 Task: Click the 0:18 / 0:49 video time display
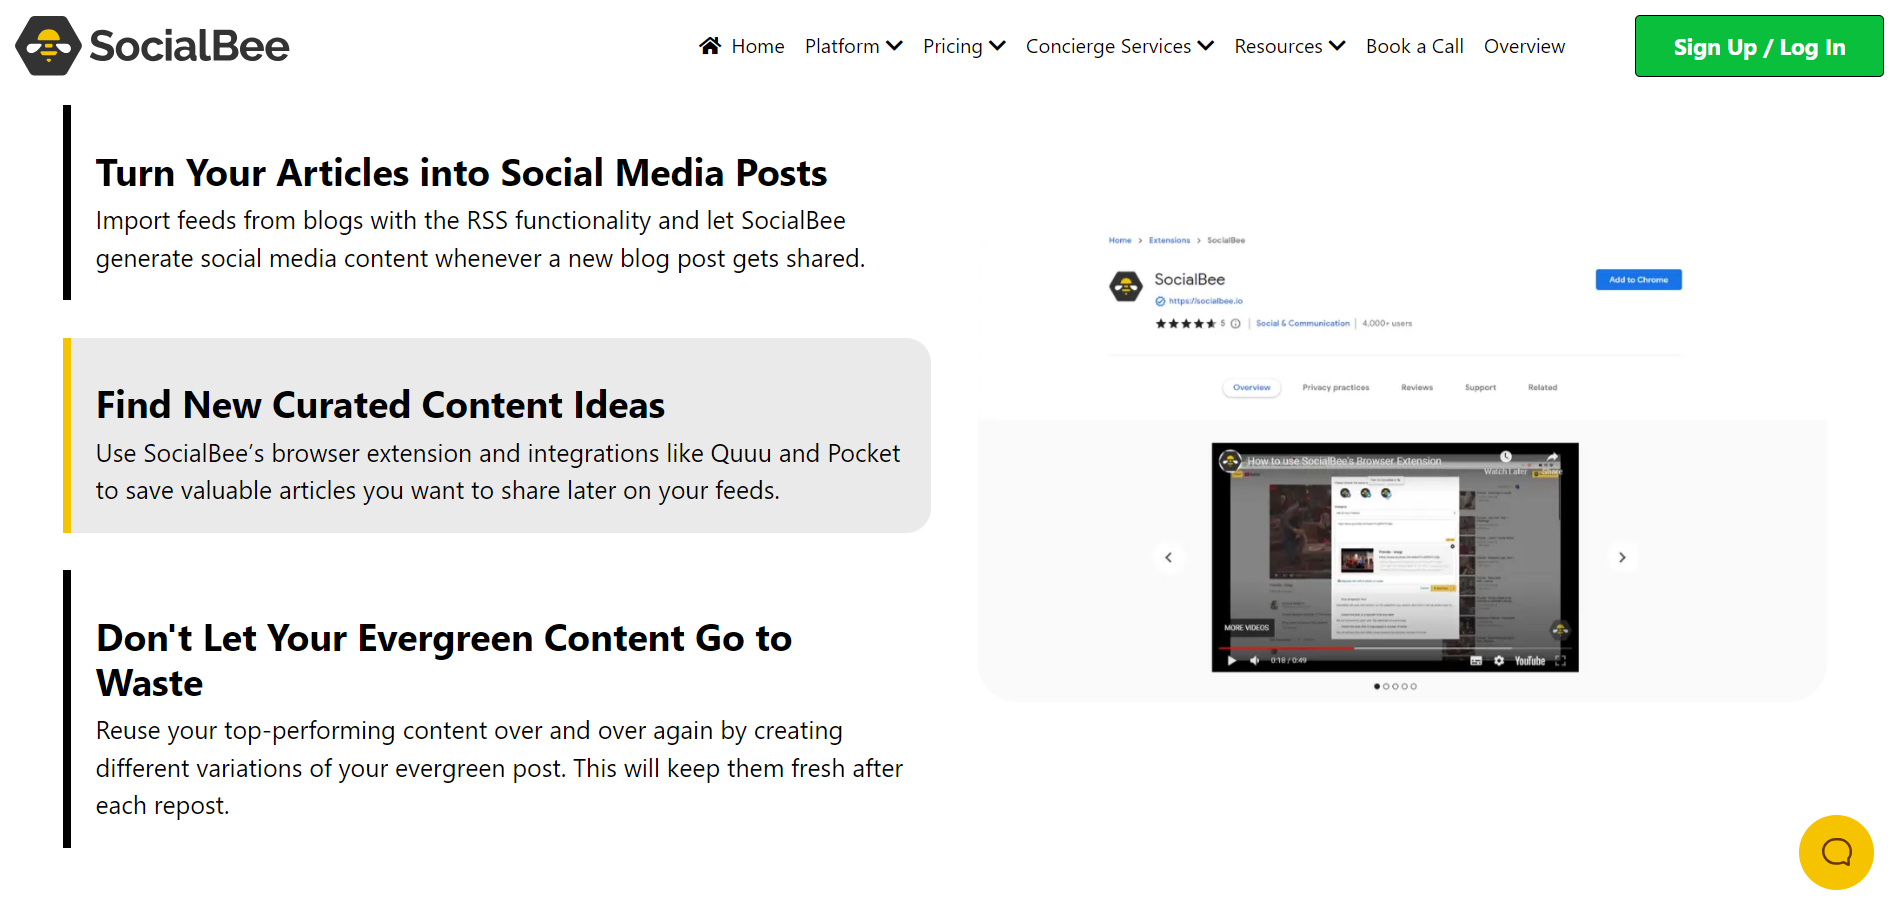[x=1288, y=660]
